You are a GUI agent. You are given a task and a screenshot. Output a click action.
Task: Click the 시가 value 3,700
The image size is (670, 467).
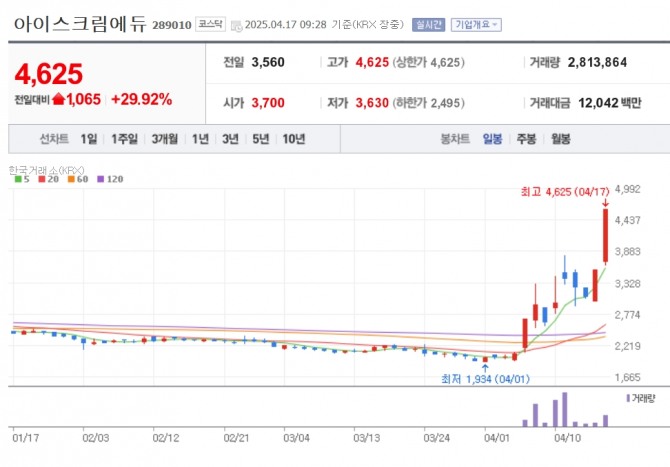coord(268,103)
